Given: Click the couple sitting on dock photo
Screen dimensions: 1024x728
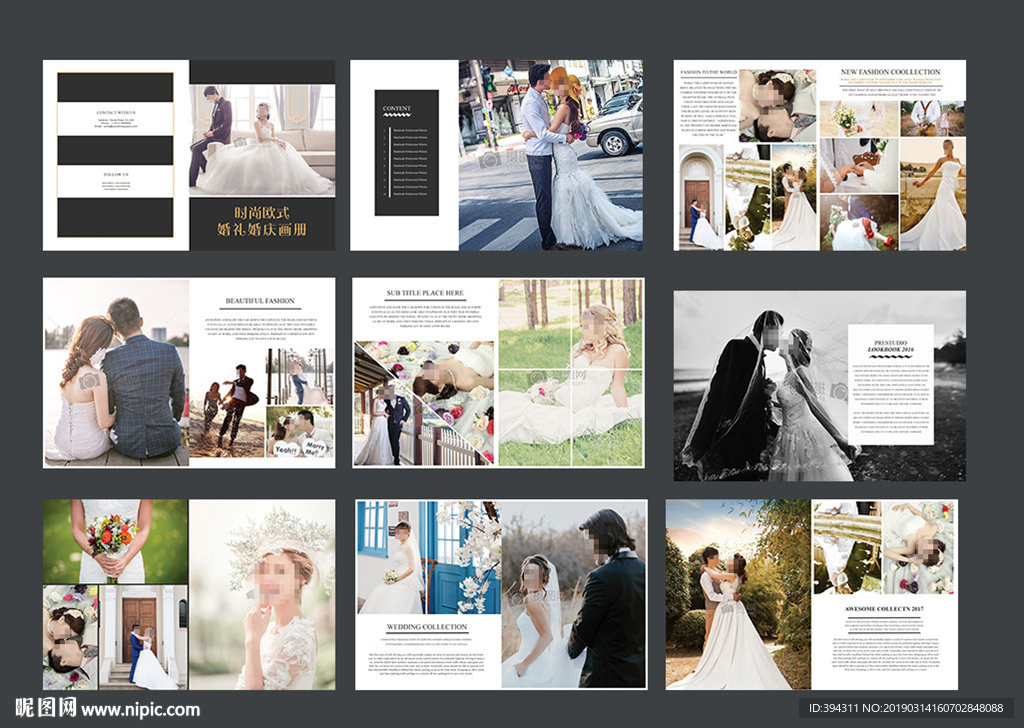Looking at the screenshot, I should [x=116, y=373].
